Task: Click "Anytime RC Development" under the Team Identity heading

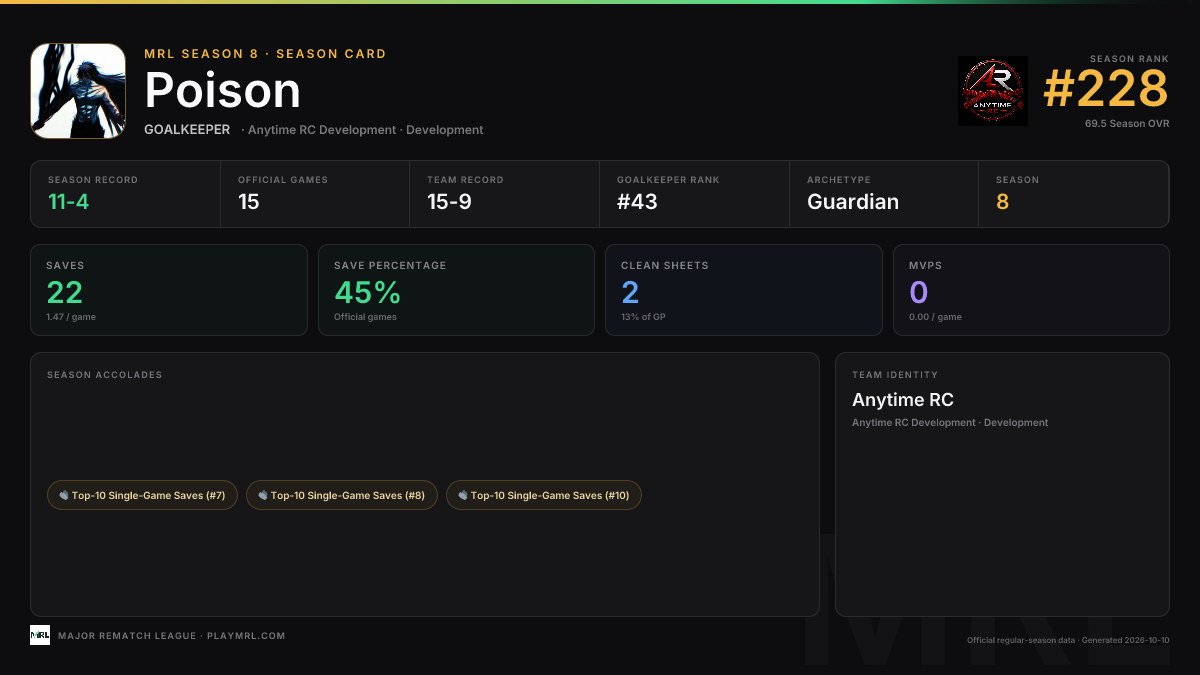Action: click(x=914, y=423)
